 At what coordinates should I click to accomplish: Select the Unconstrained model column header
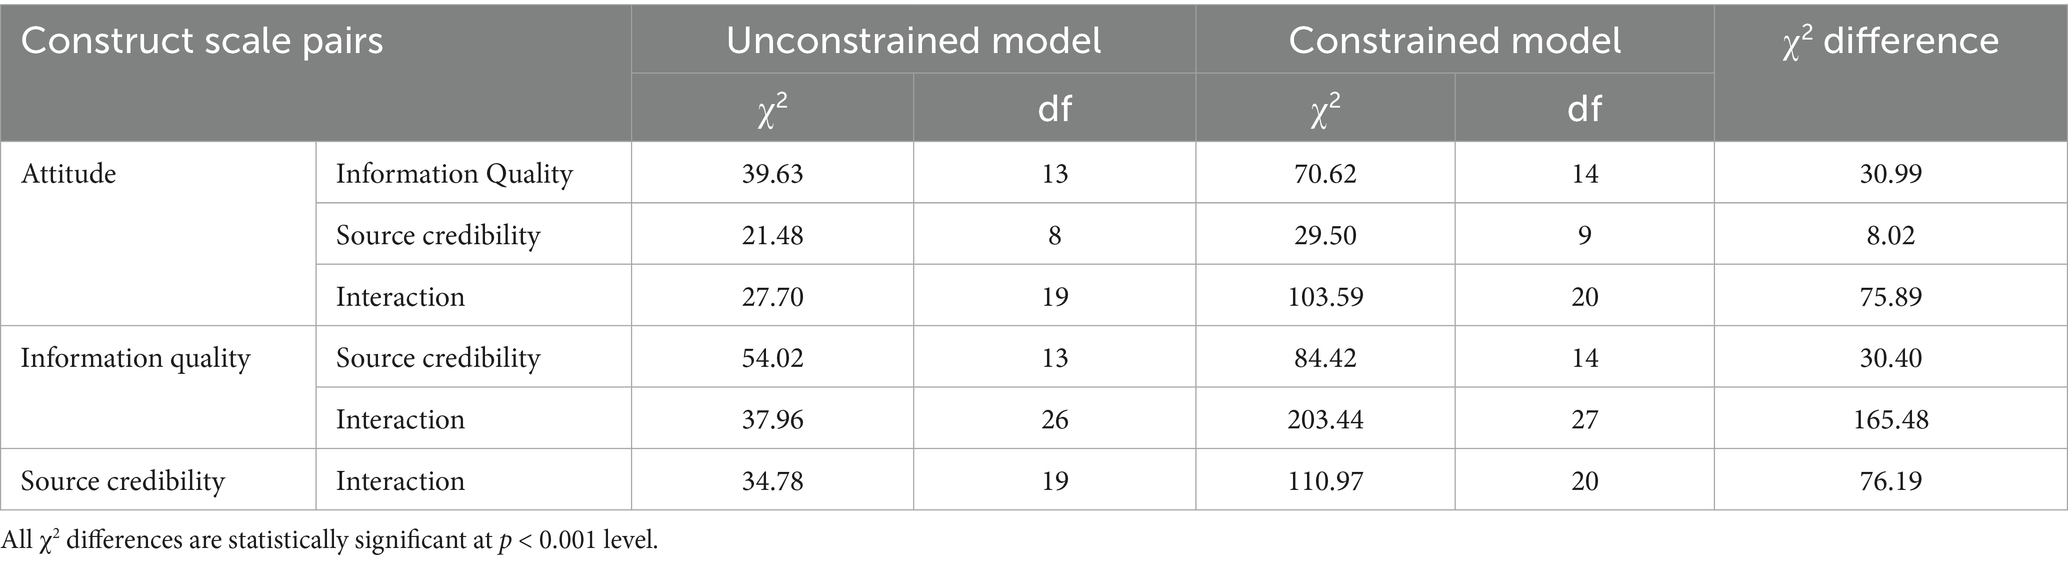pyautogui.click(x=913, y=40)
